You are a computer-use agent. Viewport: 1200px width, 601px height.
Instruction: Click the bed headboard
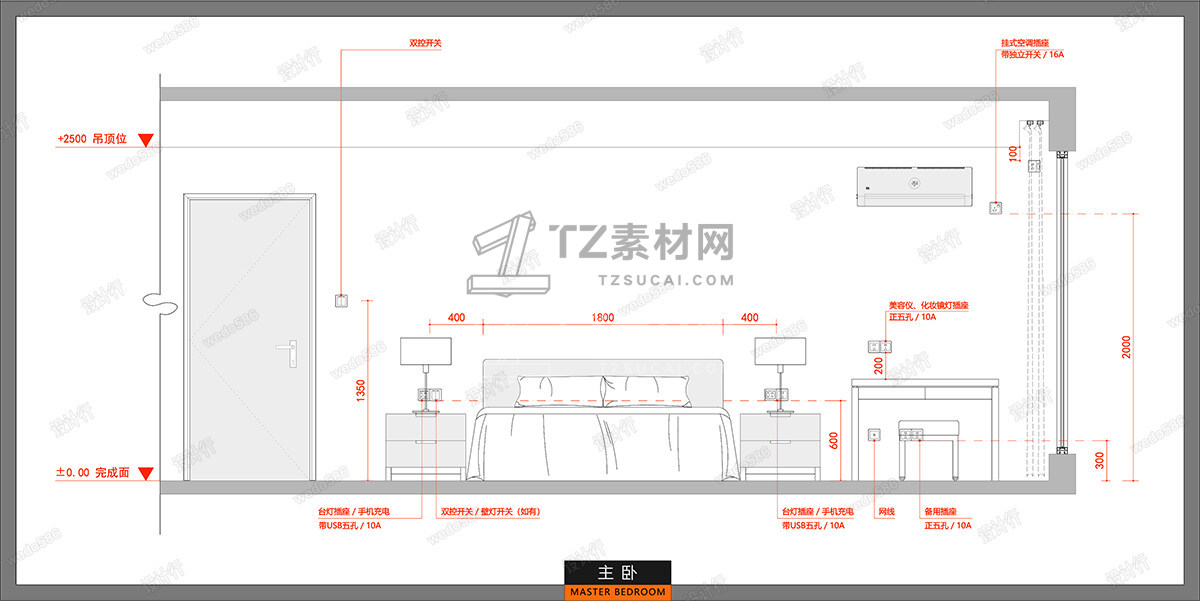[603, 382]
